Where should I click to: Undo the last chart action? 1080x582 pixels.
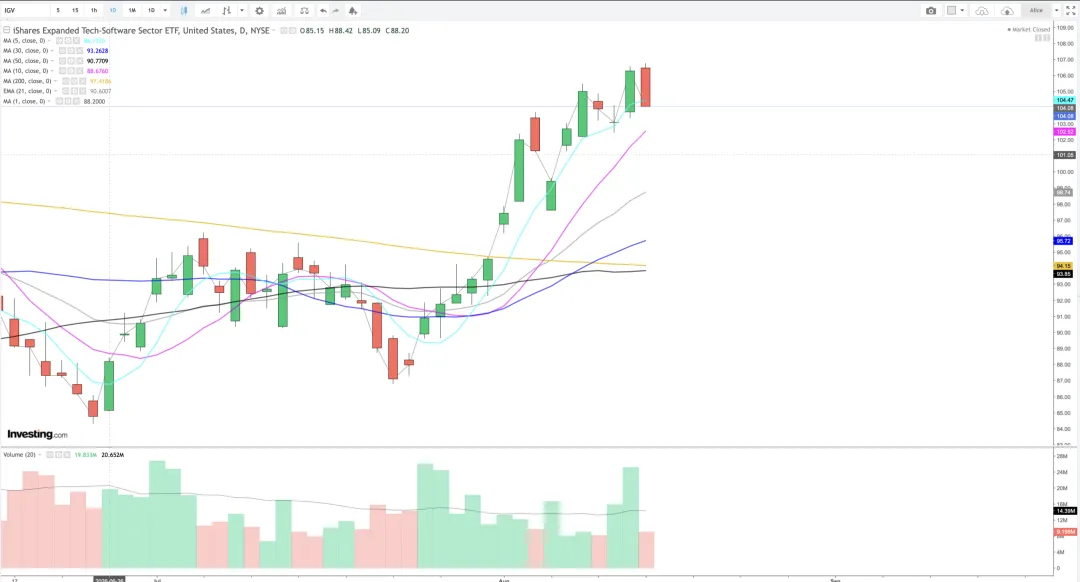[x=324, y=10]
